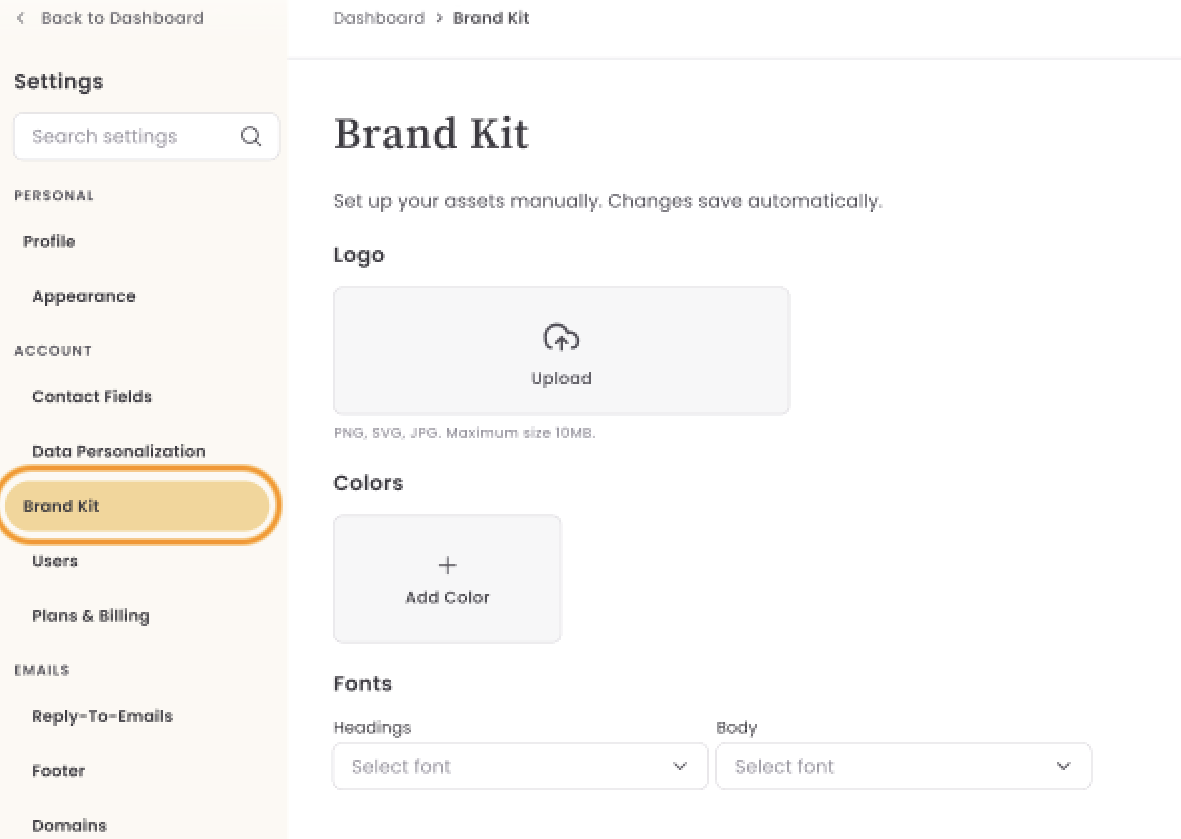Click the Dashboard breadcrumb link
Screen dimensions: 1181x839
coord(380,18)
